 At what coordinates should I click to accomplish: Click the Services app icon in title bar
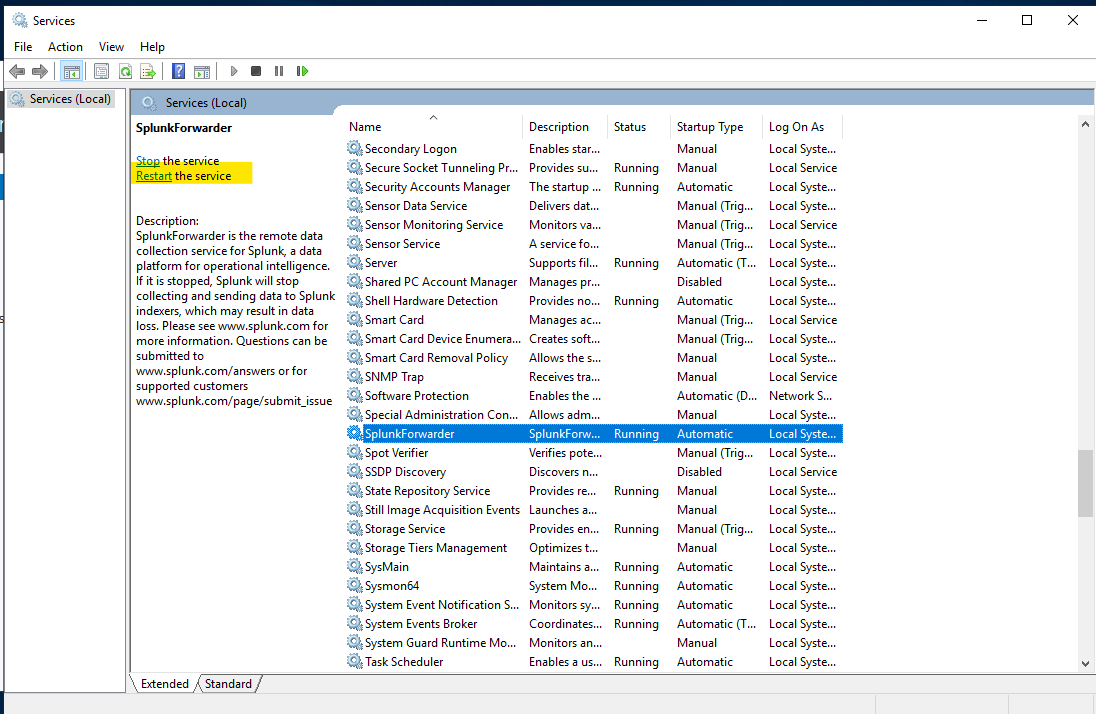[x=20, y=20]
